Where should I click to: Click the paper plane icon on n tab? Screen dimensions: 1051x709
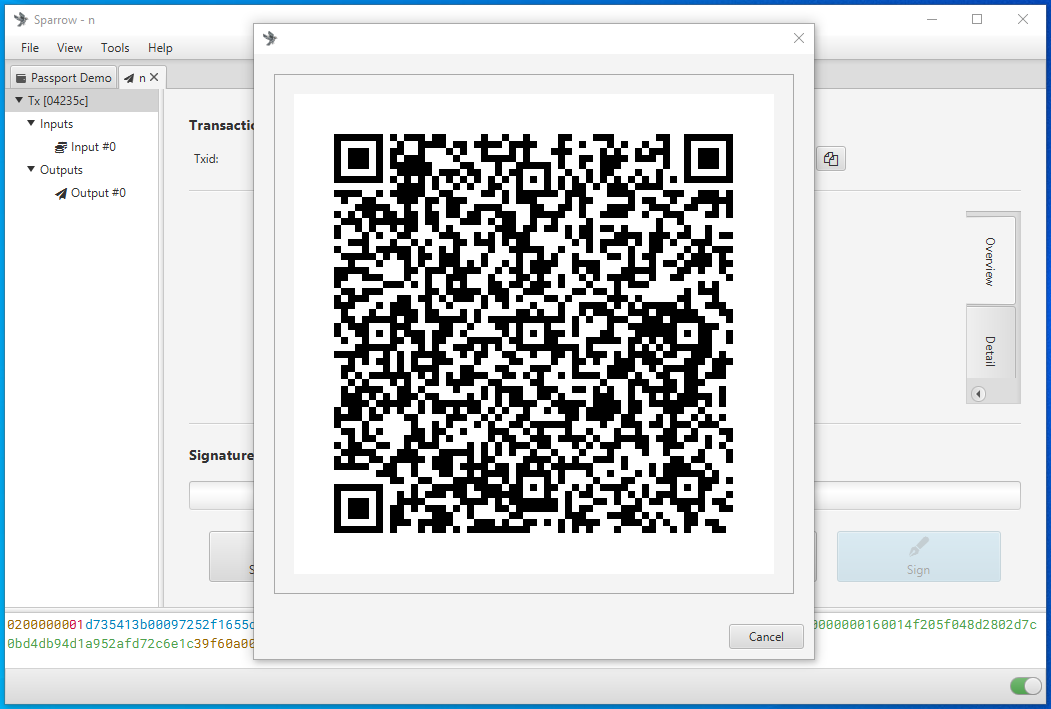pos(129,78)
